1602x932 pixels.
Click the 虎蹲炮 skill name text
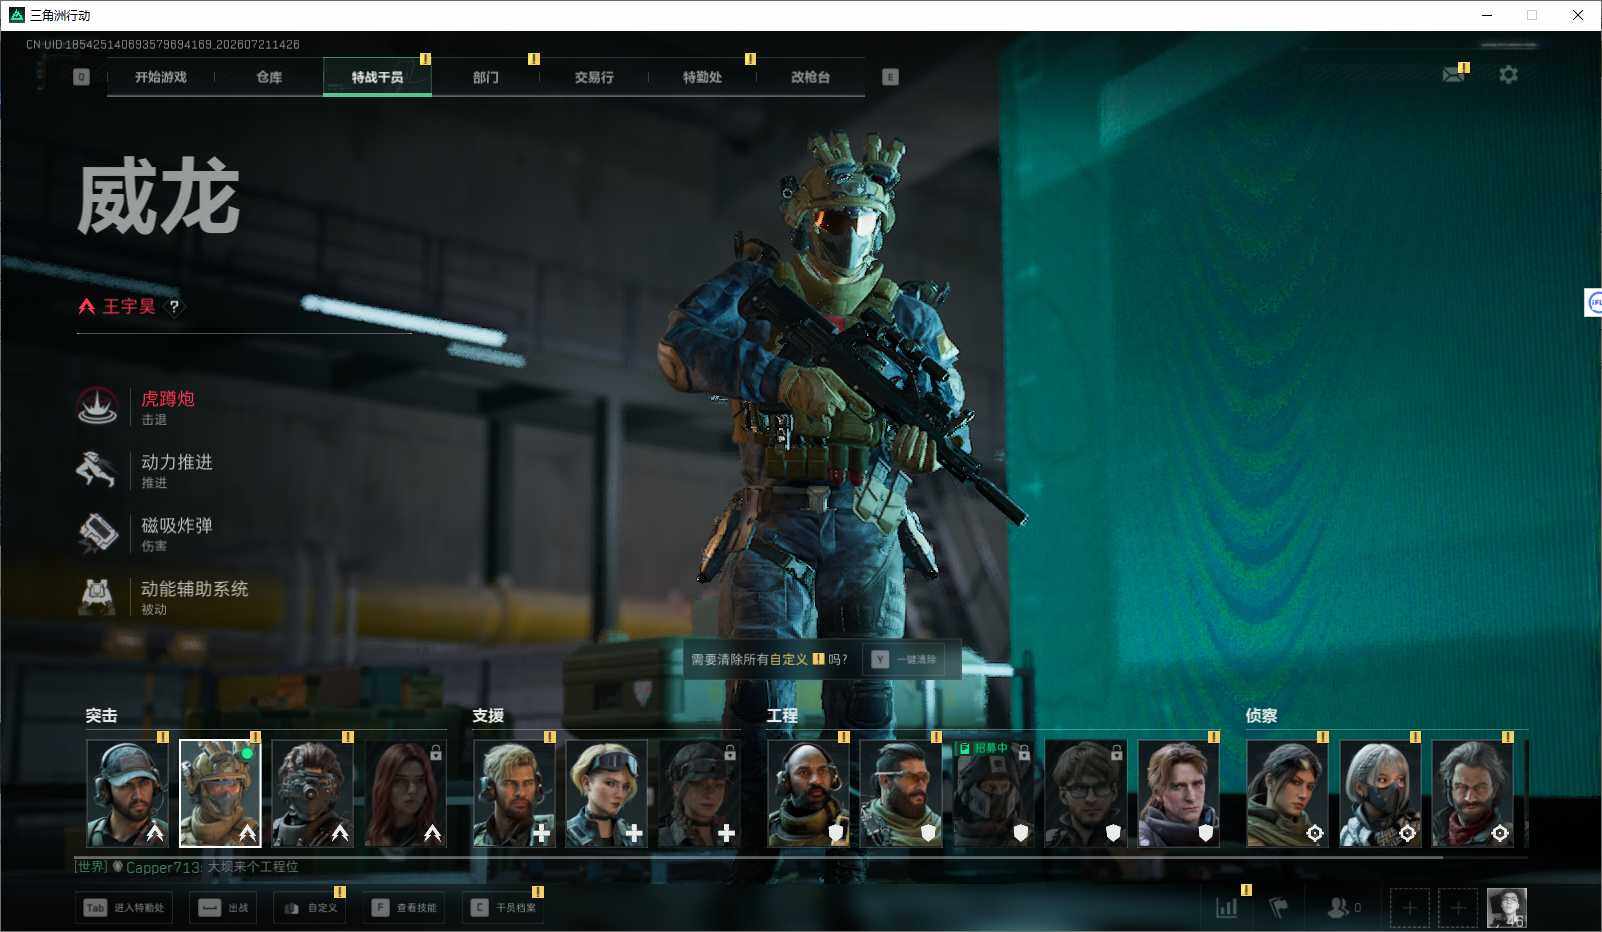(x=168, y=399)
